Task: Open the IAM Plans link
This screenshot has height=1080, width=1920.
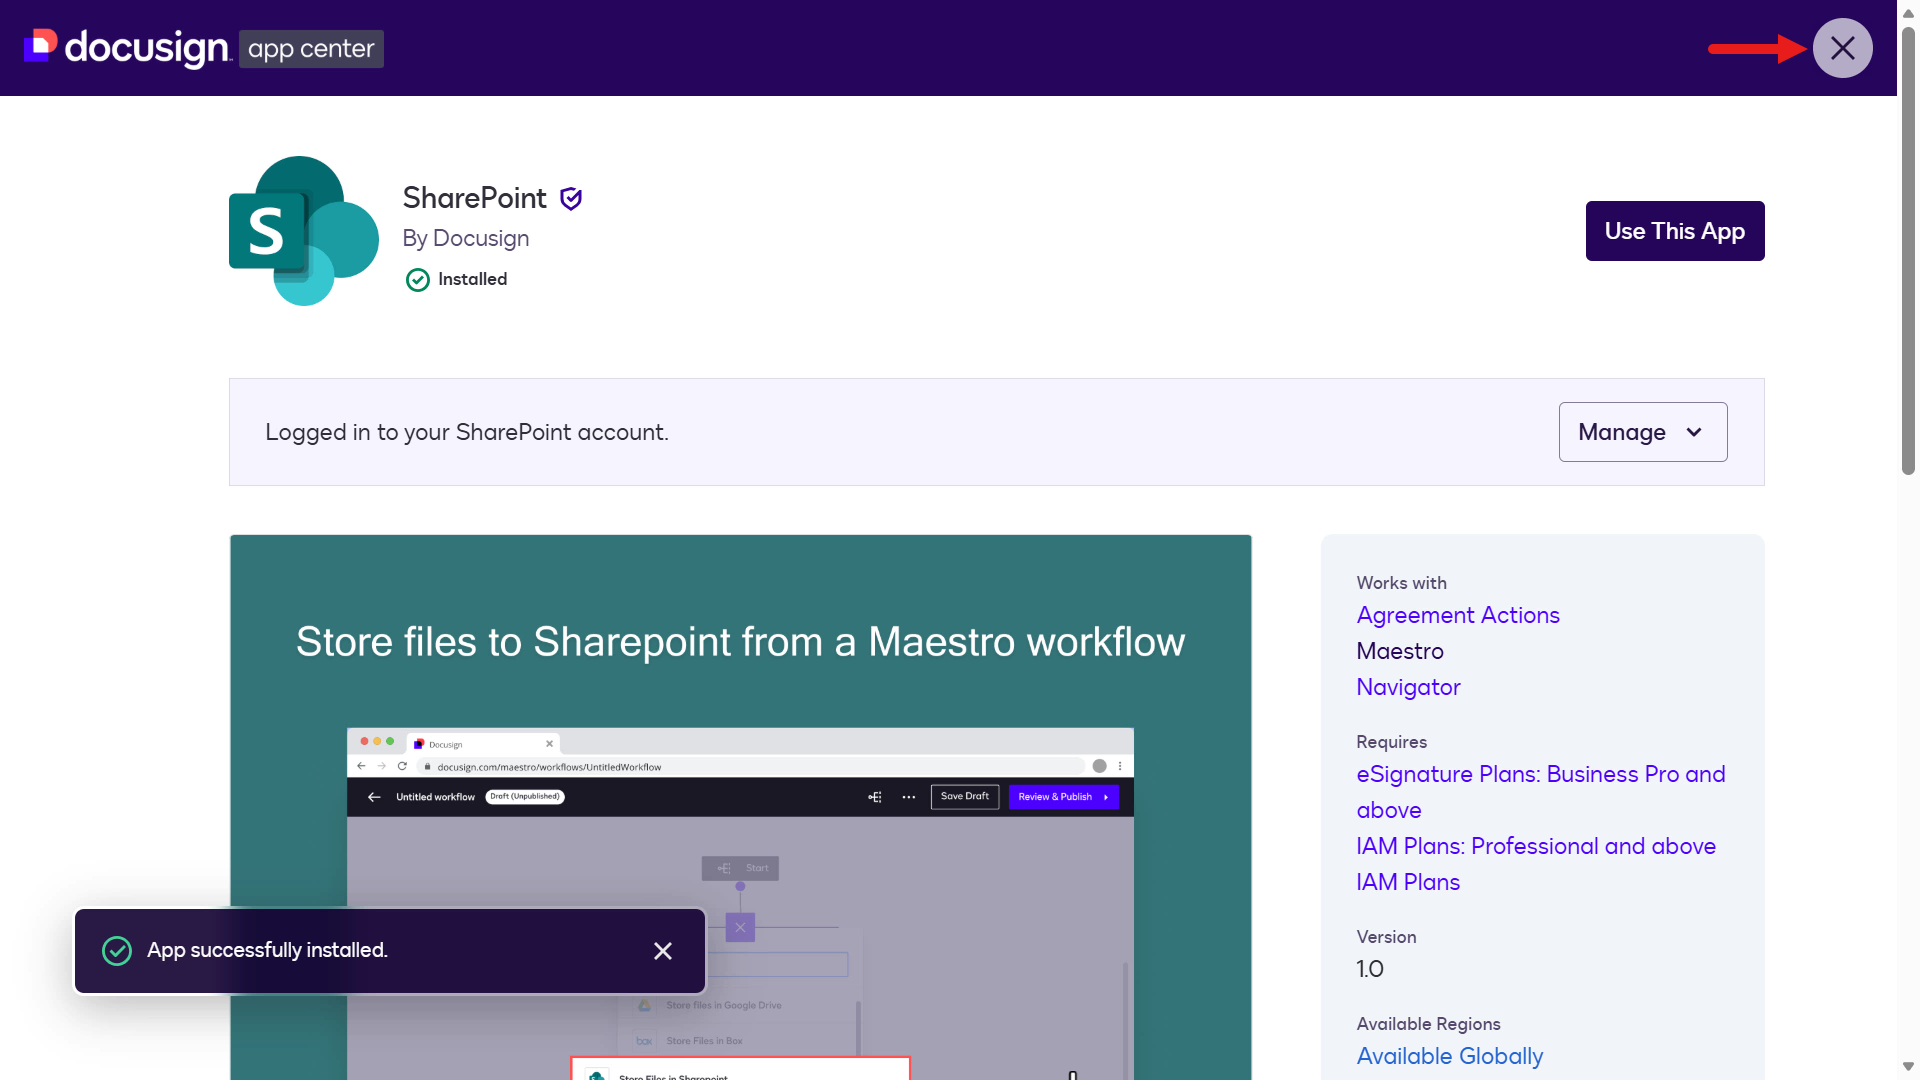Action: 1408,882
